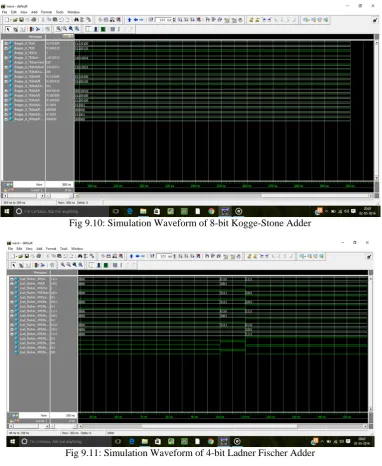Click Save icon in Ladner Fischer toolbar
382x466 pixels.
[x=27, y=256]
